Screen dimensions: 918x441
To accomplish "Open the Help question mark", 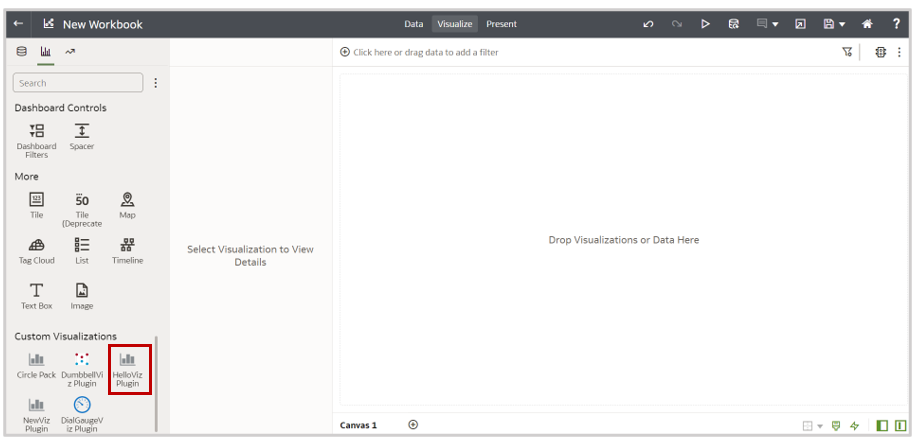I will click(x=896, y=24).
